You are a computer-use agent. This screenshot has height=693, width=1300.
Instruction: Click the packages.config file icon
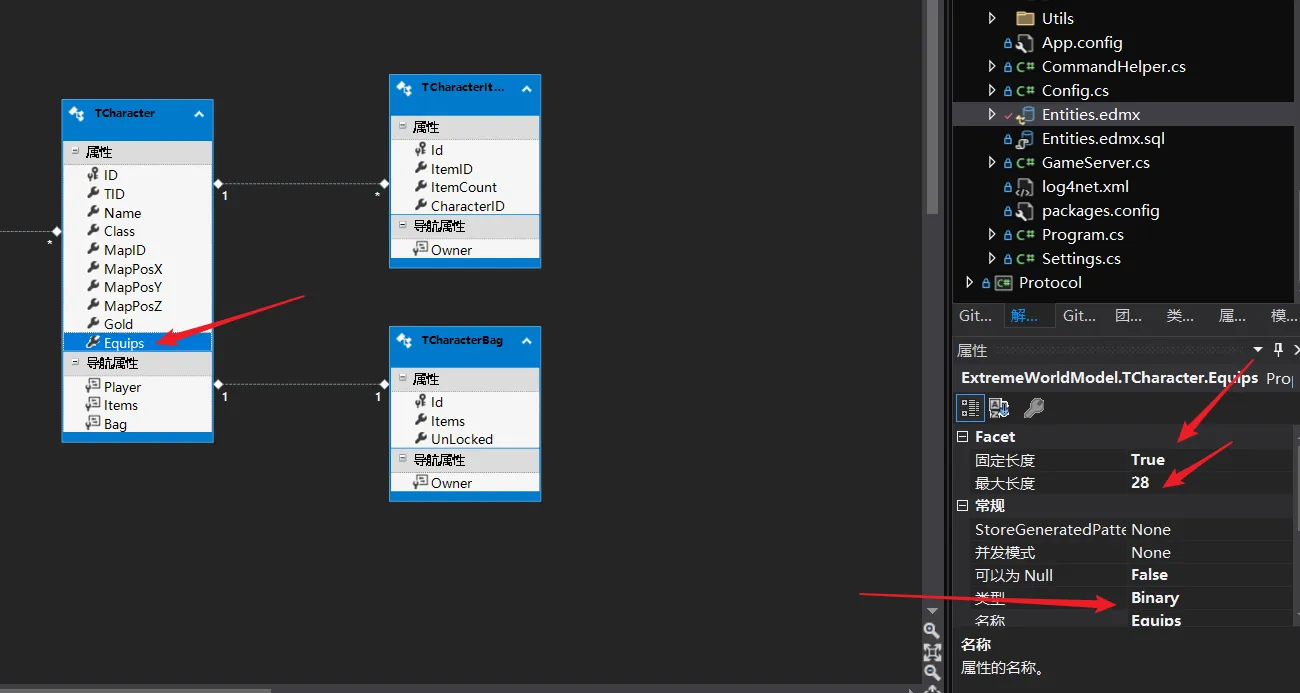(x=1024, y=211)
